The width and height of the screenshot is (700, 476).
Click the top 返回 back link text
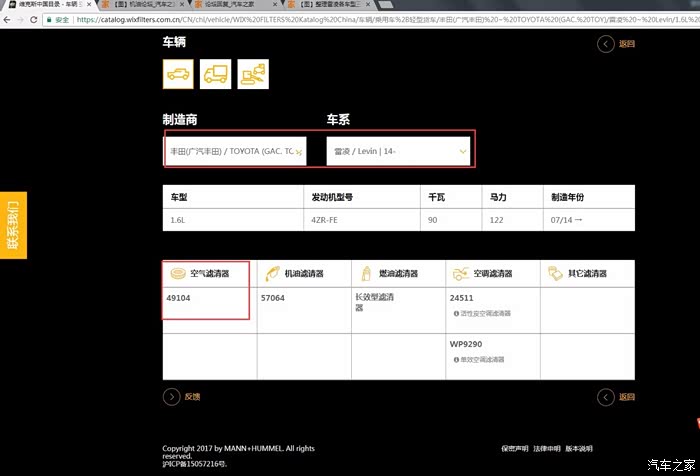[x=627, y=44]
